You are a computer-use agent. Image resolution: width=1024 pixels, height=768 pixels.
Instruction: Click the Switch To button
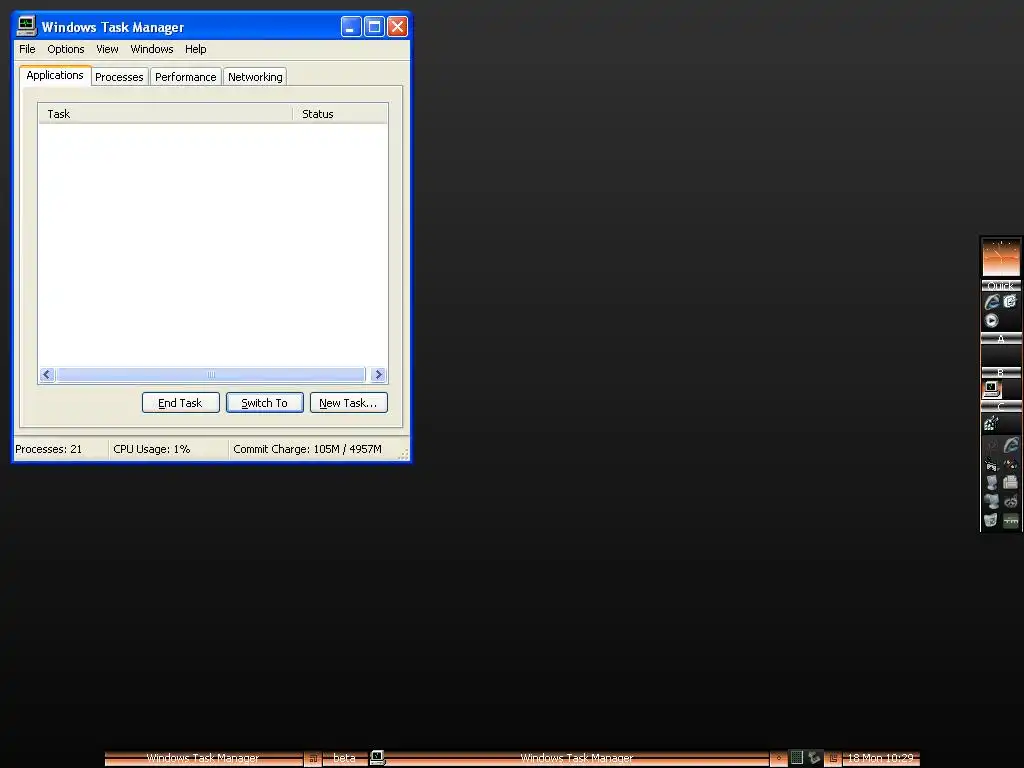(264, 403)
